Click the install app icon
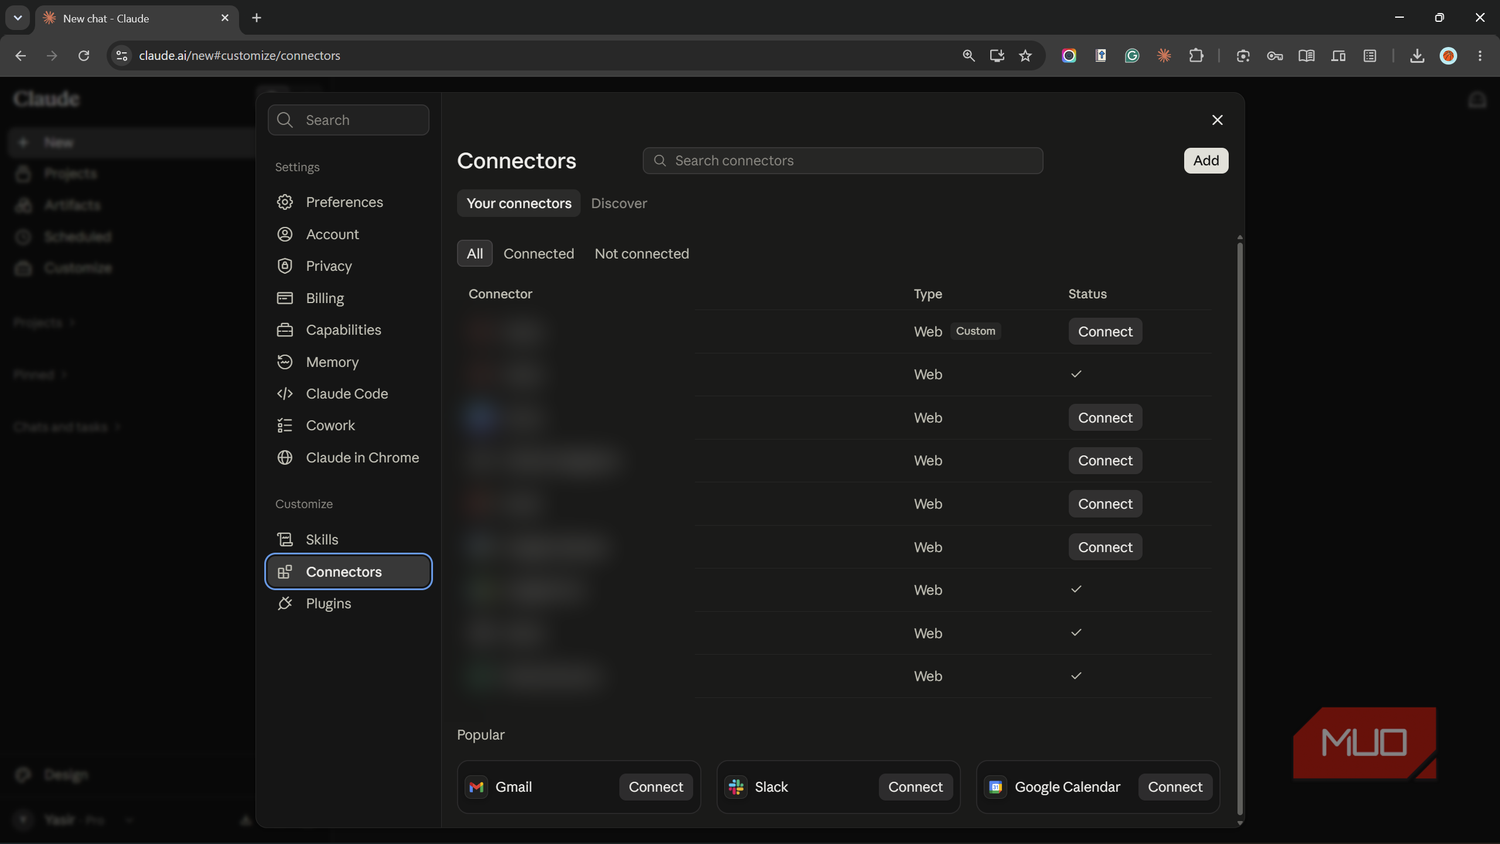1500x844 pixels. point(997,56)
